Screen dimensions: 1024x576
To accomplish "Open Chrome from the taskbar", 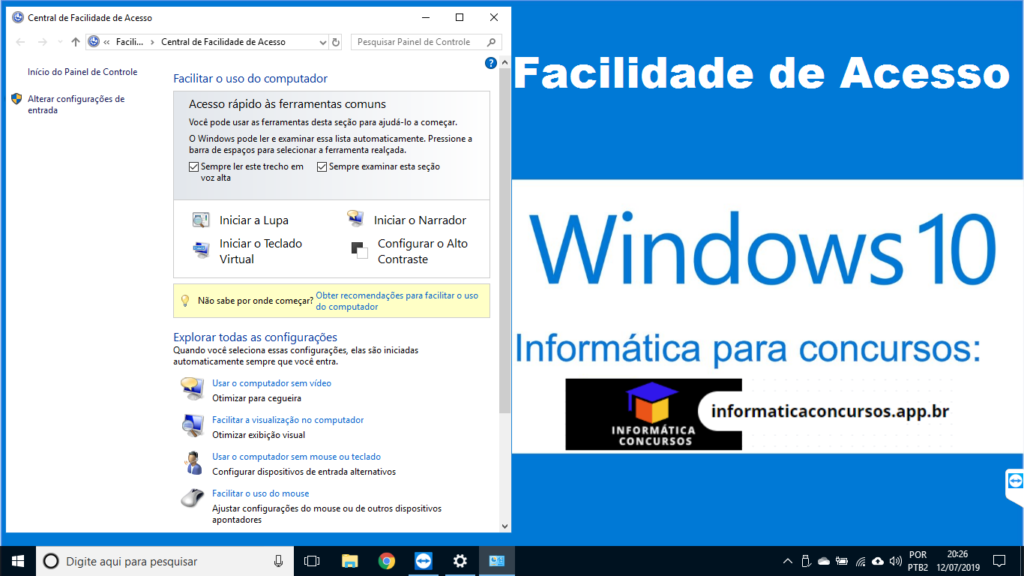I will tap(387, 561).
